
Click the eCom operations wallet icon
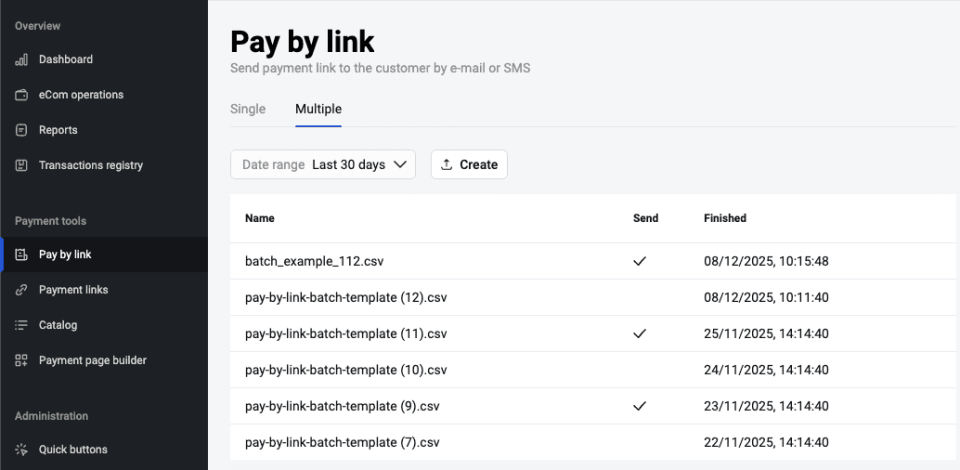click(x=21, y=95)
